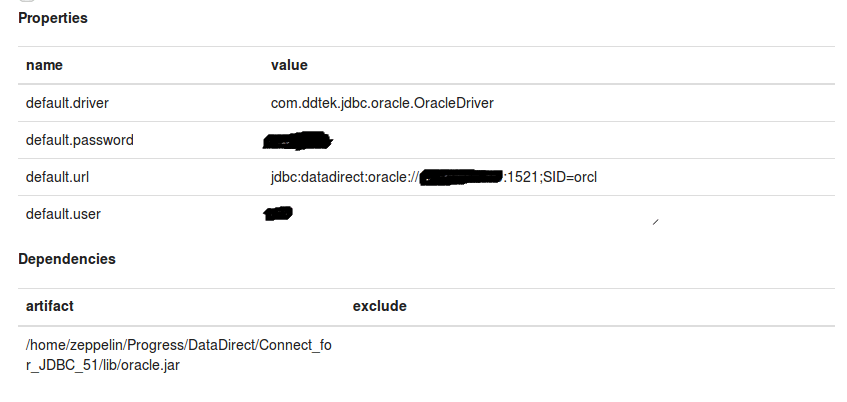Click the name column header

tap(44, 65)
